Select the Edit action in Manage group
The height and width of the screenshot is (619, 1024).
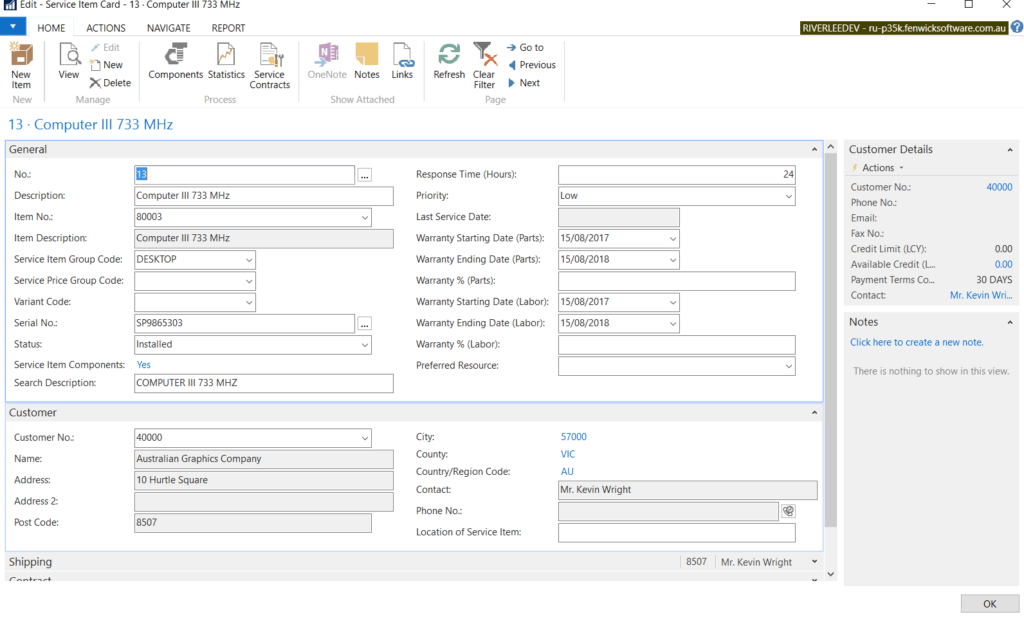pos(106,48)
